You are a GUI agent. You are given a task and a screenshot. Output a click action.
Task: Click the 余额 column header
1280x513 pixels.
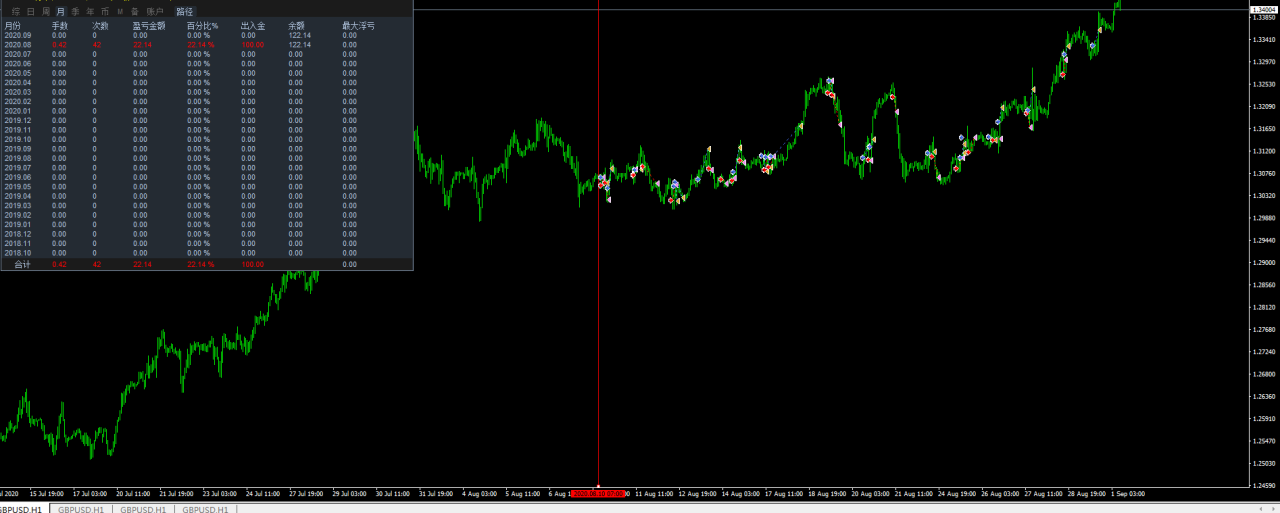tap(297, 25)
